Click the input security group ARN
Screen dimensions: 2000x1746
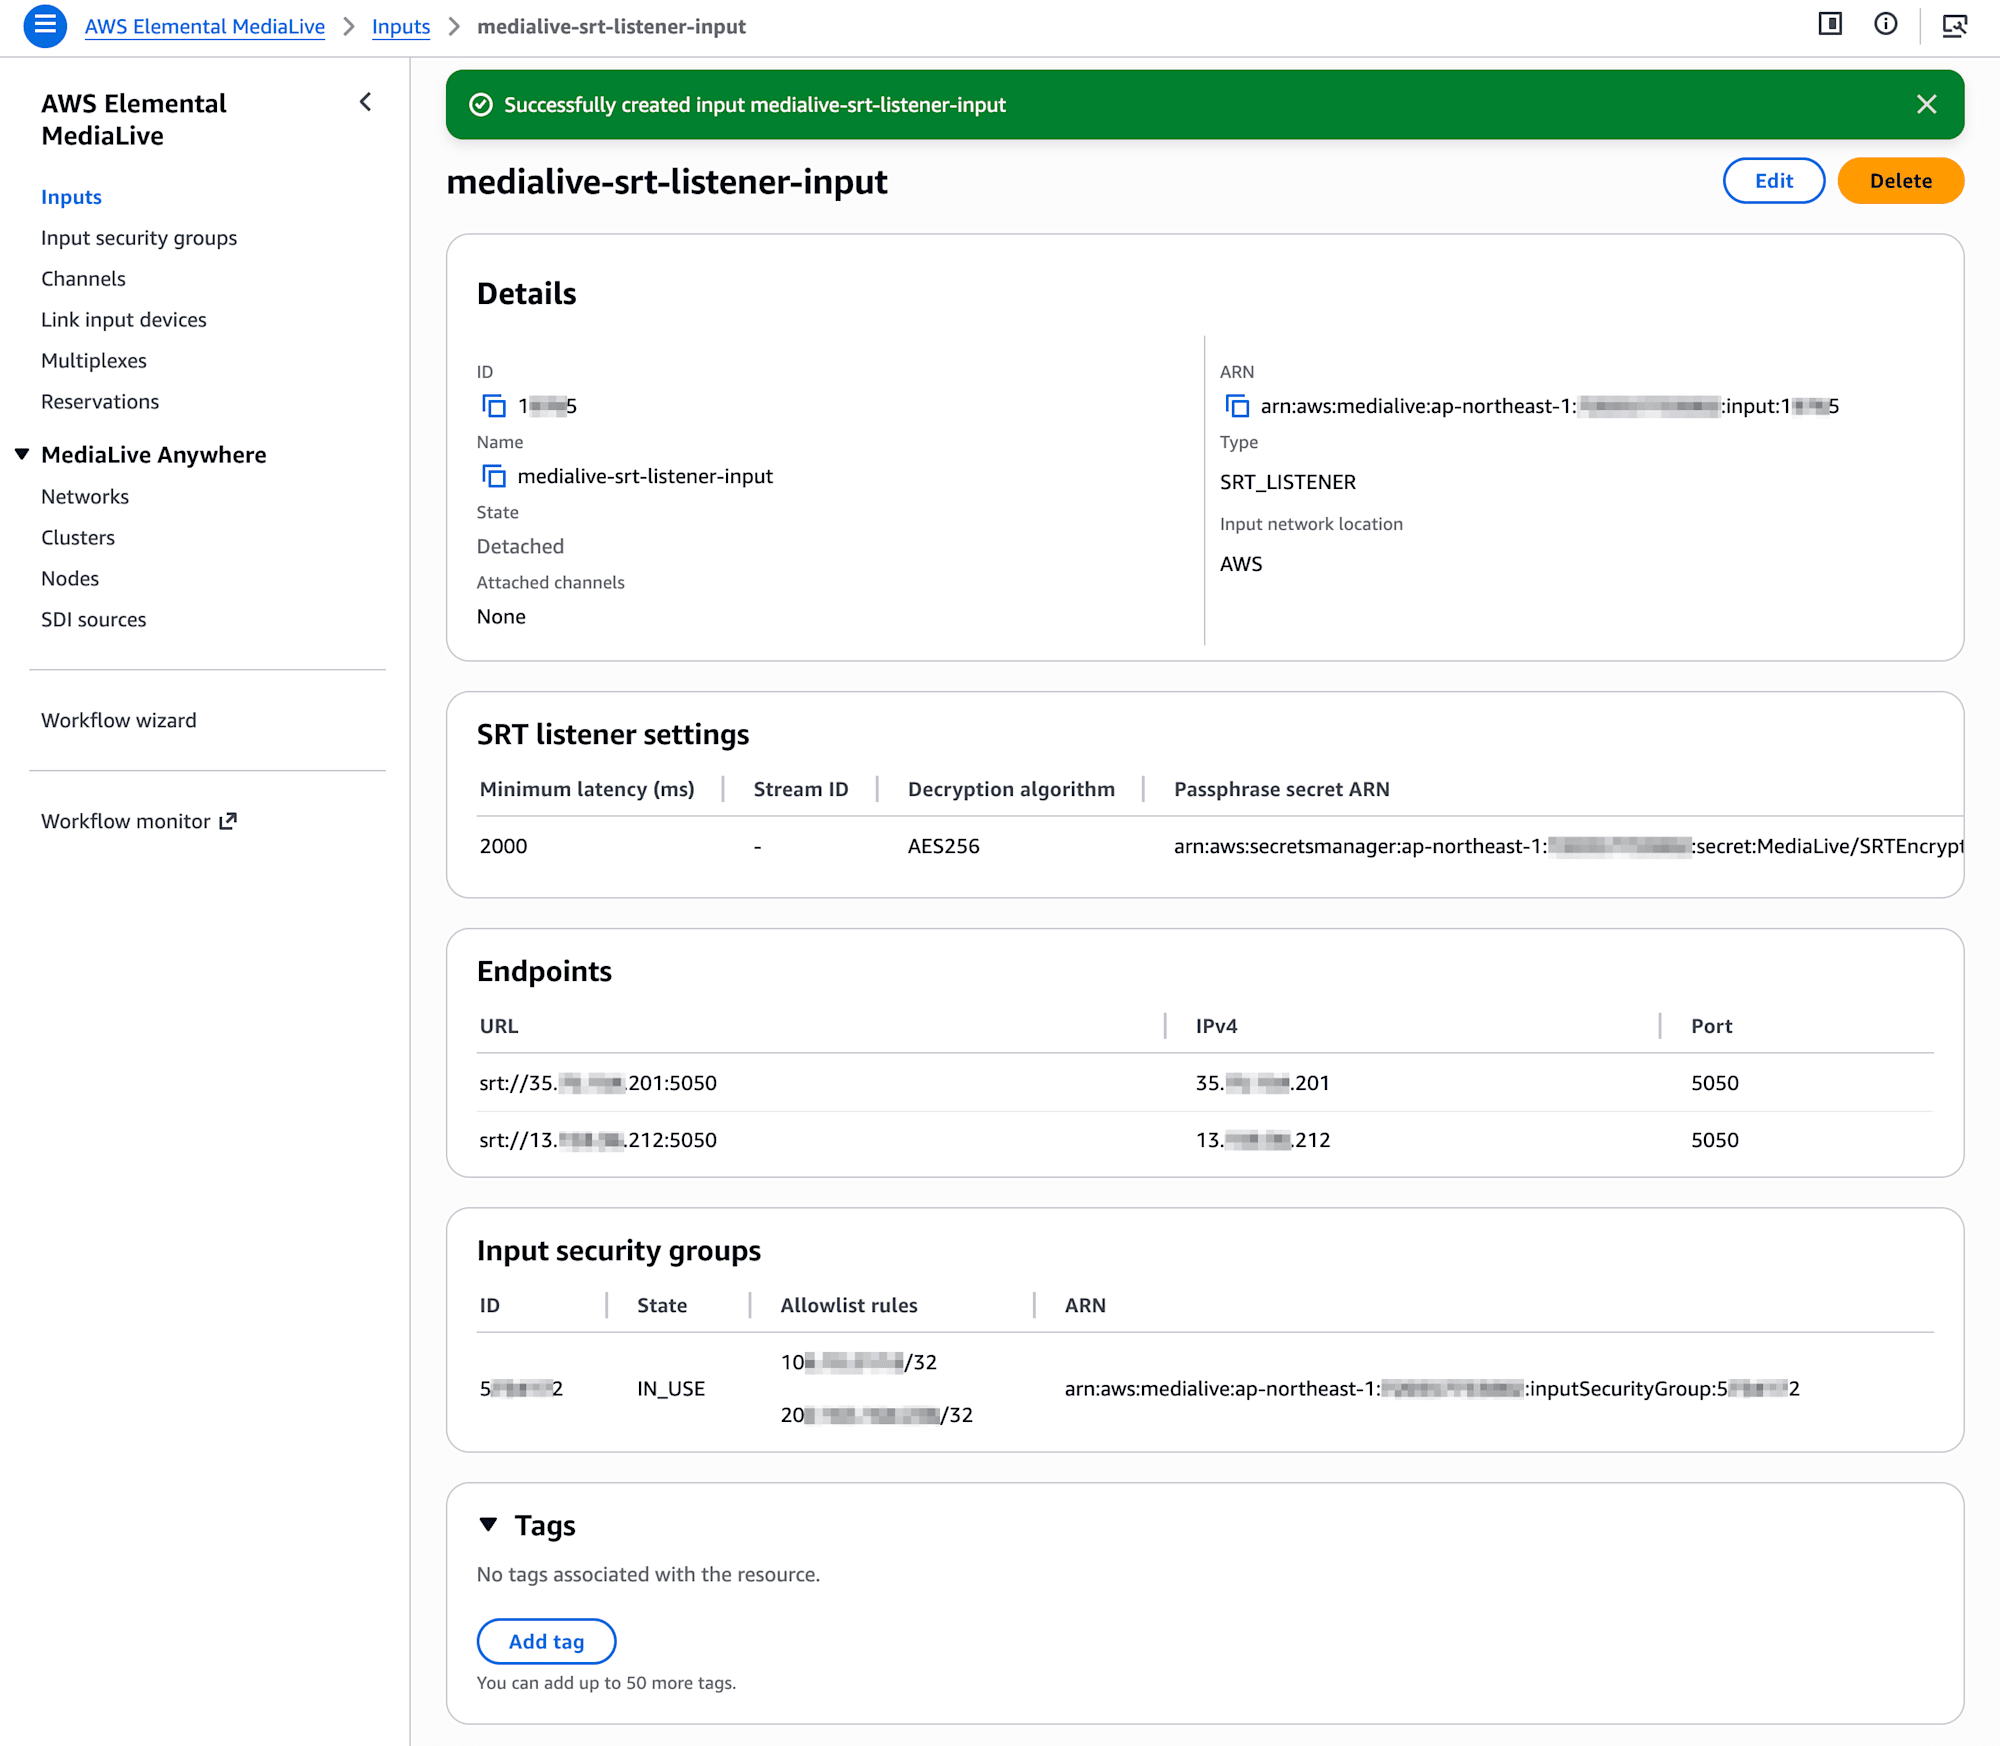(x=1432, y=1389)
